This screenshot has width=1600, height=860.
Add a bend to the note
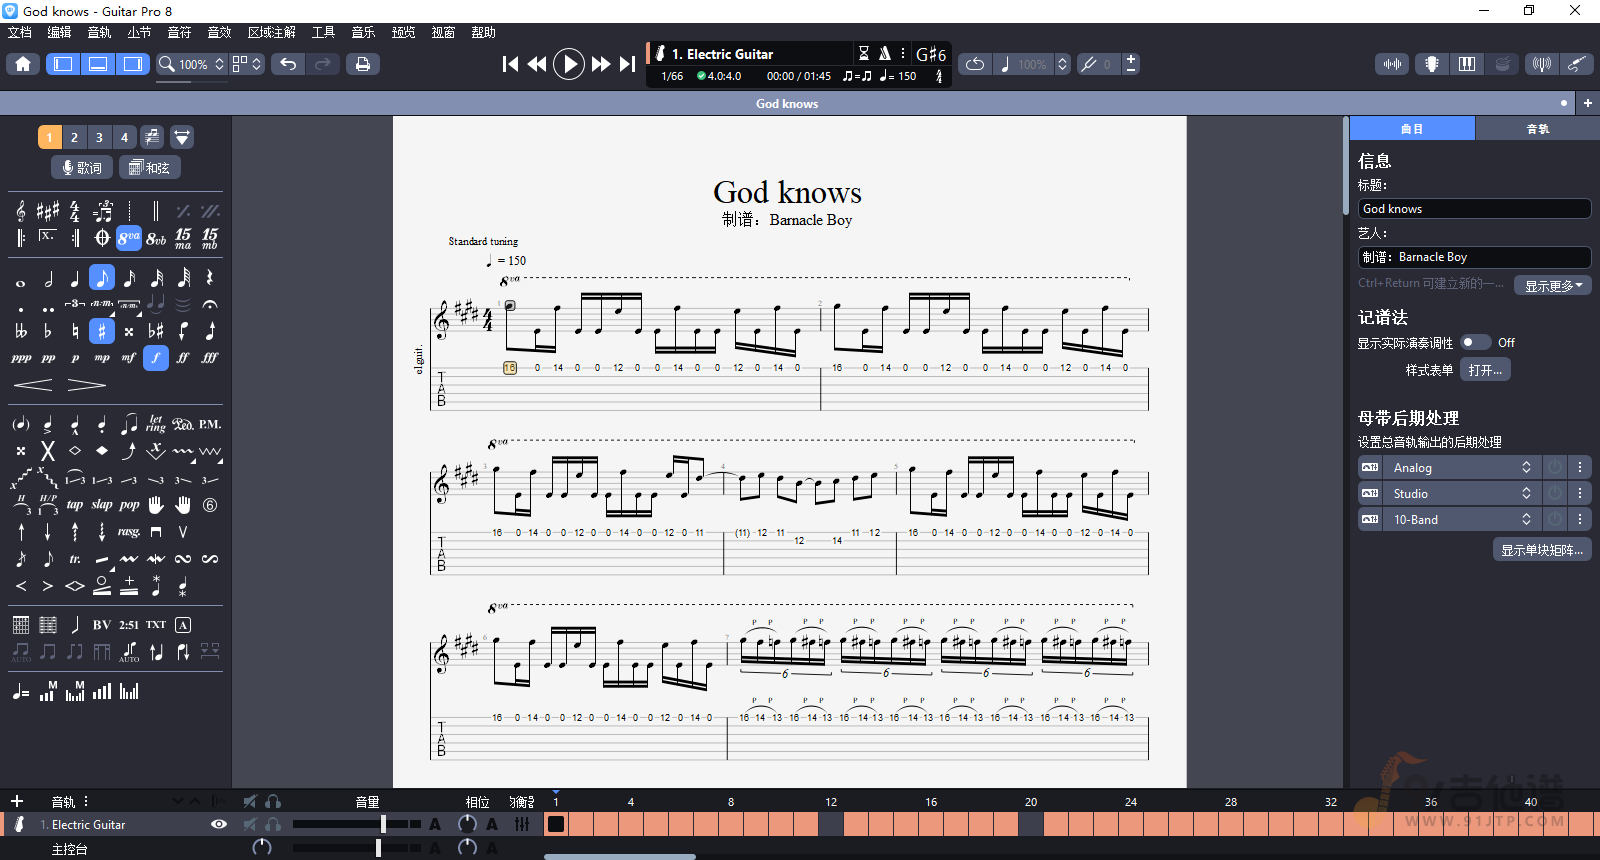pos(129,451)
